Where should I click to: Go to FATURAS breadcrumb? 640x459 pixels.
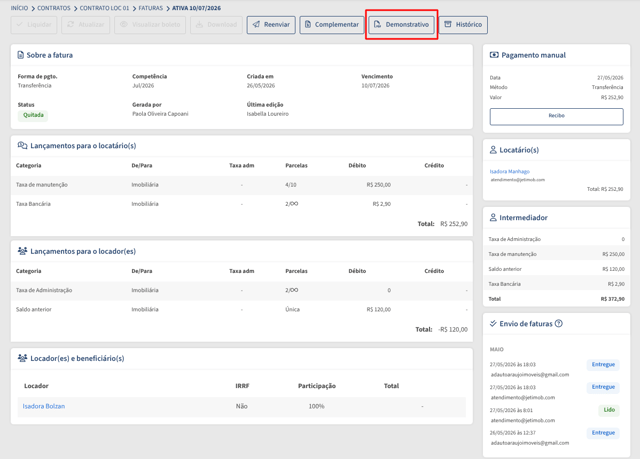151,8
